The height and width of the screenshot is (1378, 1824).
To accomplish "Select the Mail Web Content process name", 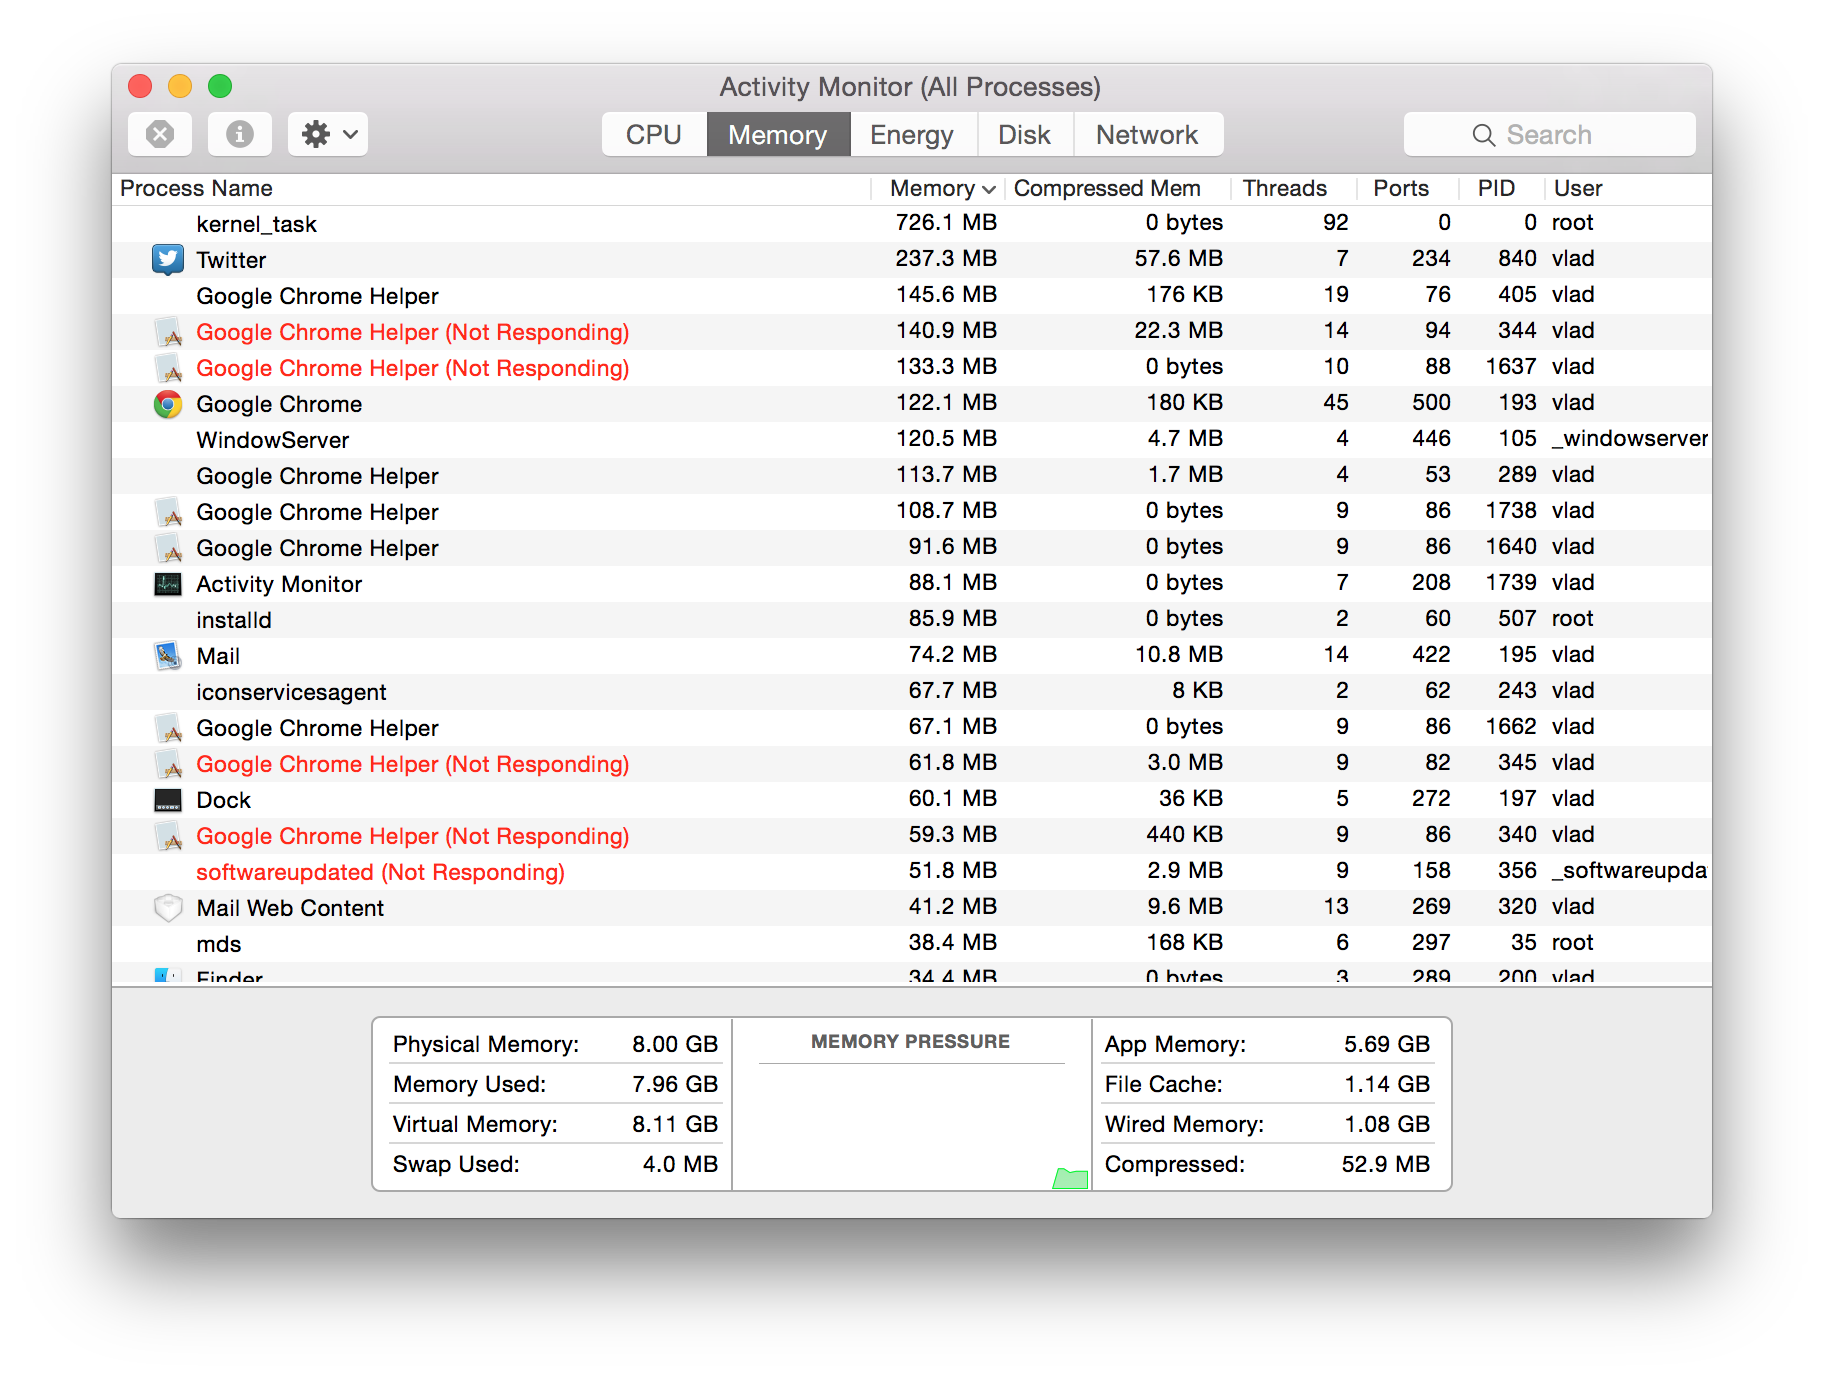I will [x=290, y=908].
